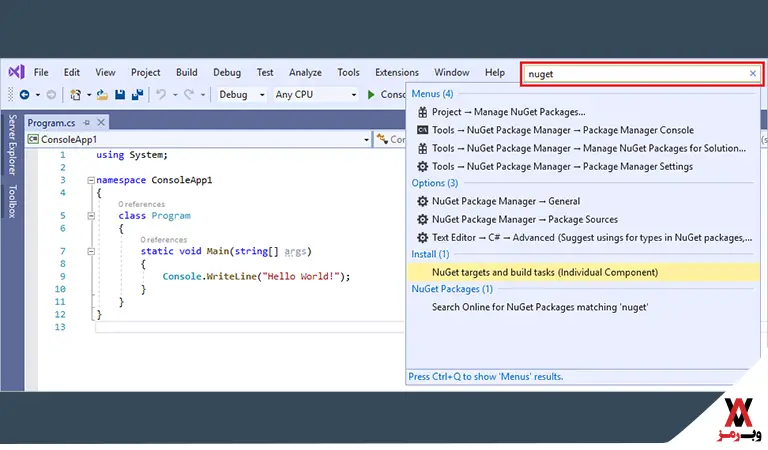
Task: Click the Visual Studio logo icon
Action: tap(16, 72)
